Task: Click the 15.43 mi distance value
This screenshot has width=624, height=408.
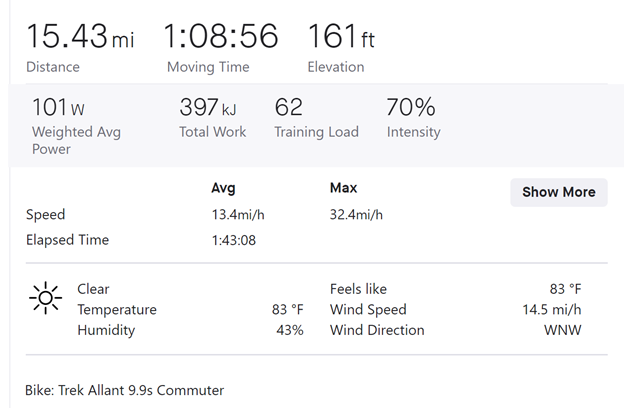Action: (x=80, y=37)
